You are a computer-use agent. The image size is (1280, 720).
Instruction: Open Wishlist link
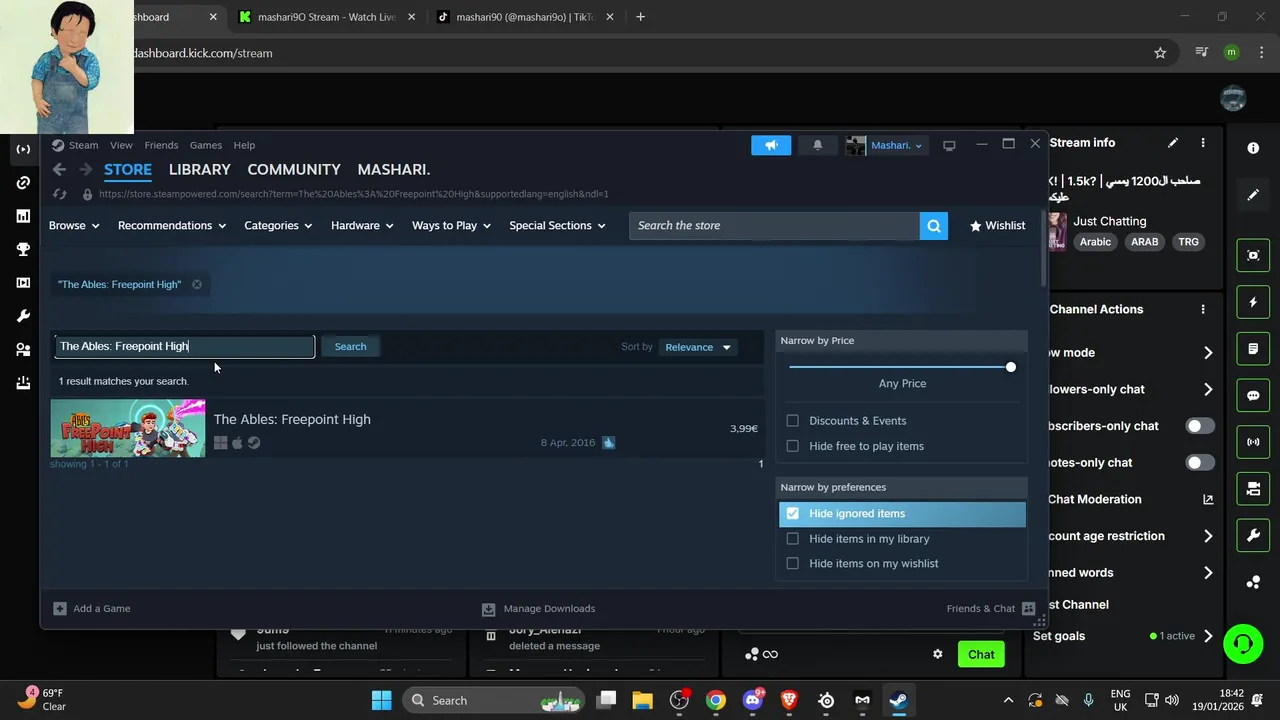[997, 226]
